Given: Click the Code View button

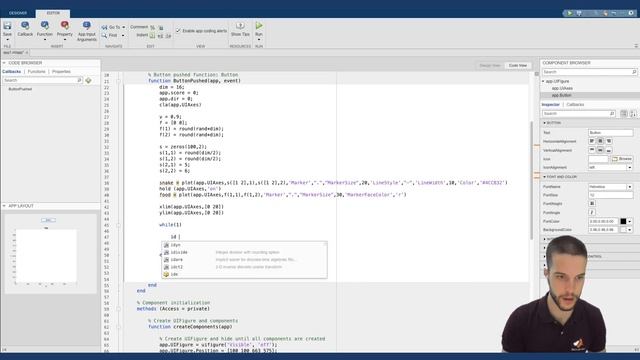Looking at the screenshot, I should pos(518,65).
